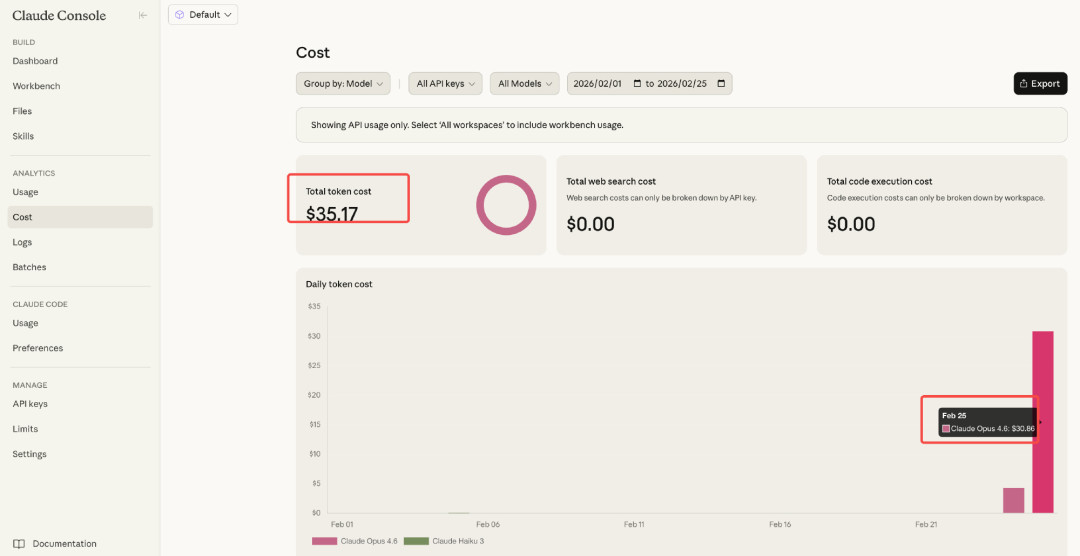Click the Feb 21 axis label
The image size is (1080, 556).
coord(926,524)
